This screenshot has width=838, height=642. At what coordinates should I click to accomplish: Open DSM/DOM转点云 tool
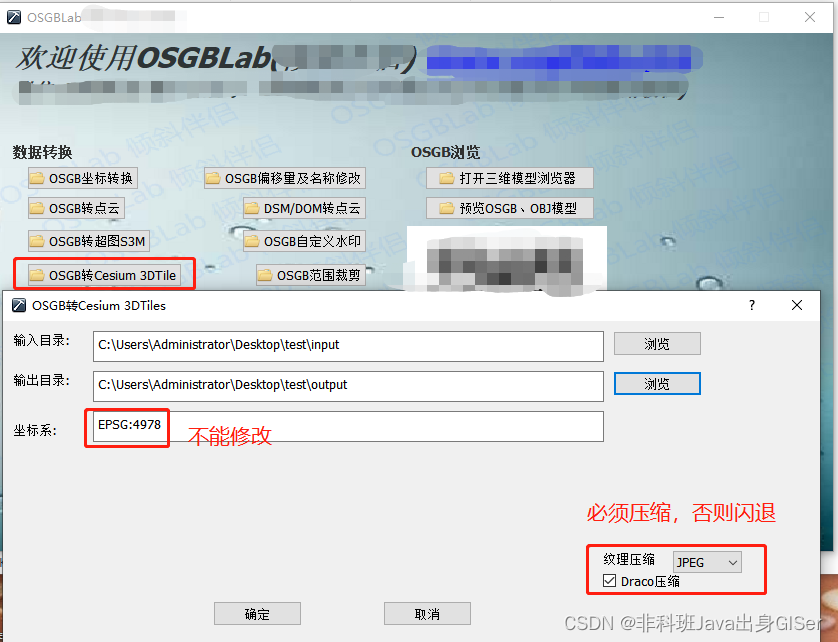pyautogui.click(x=304, y=208)
